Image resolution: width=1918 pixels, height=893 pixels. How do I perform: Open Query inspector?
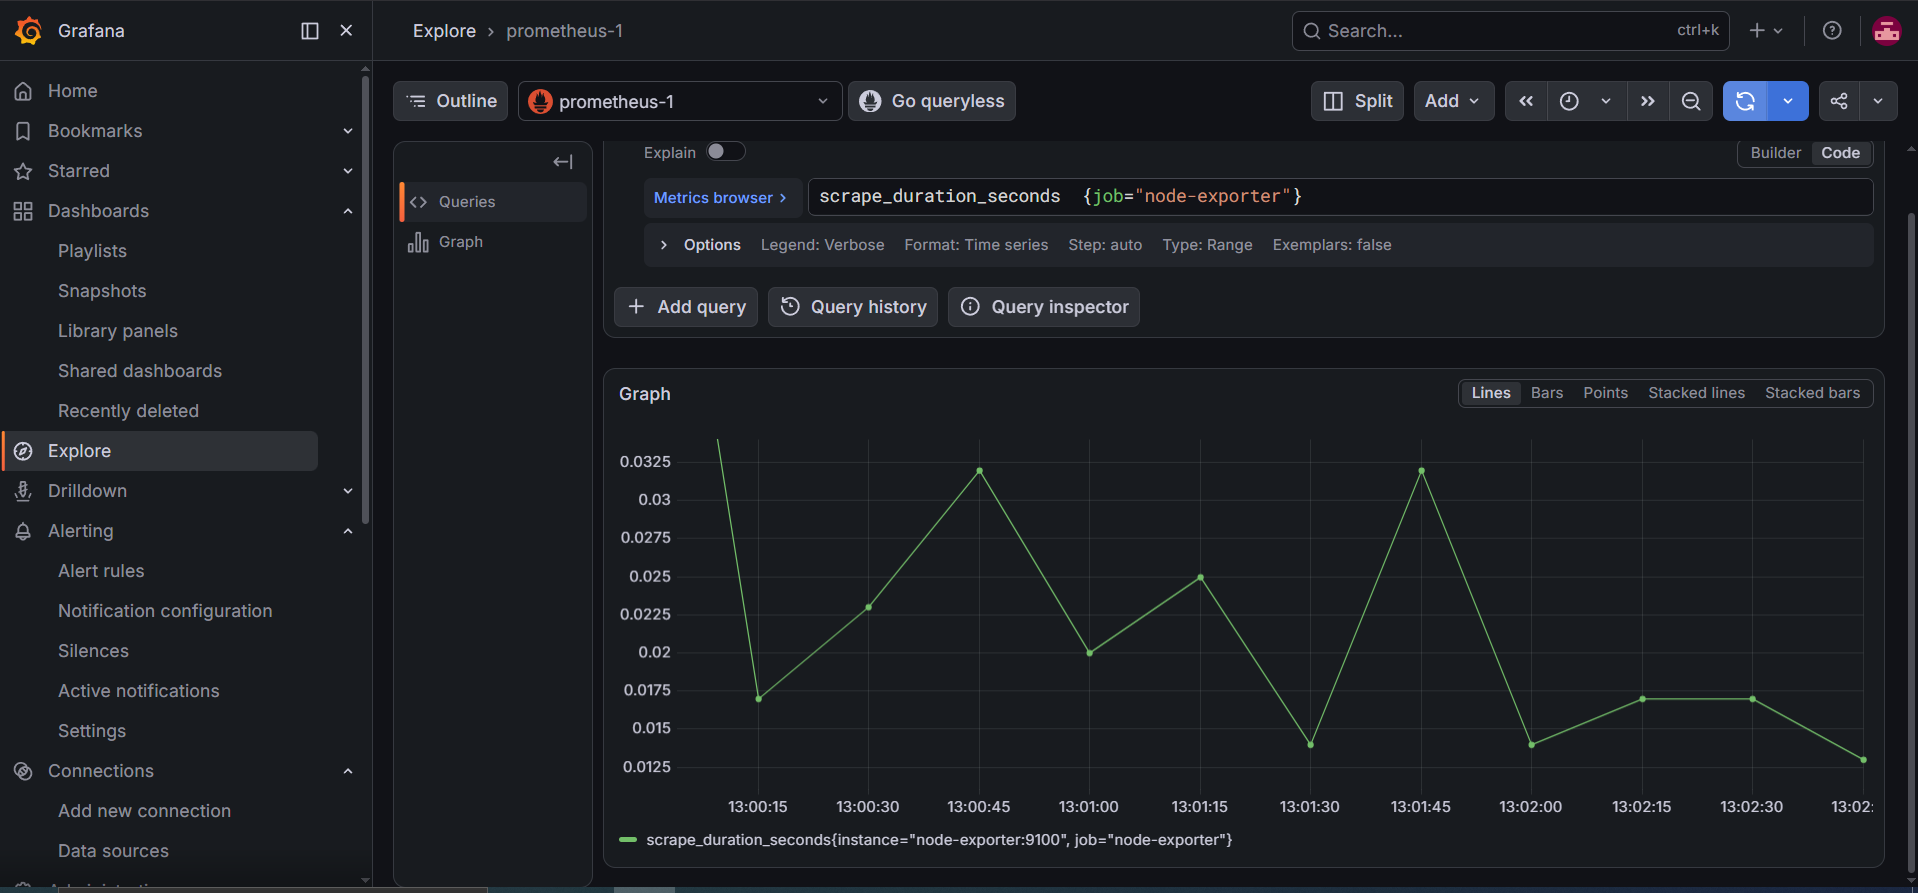click(1044, 307)
